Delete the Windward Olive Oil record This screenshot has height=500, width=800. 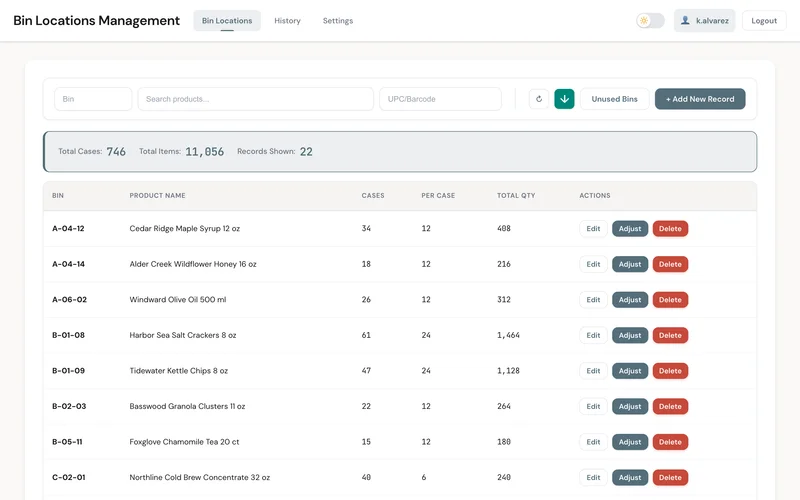[x=670, y=300]
